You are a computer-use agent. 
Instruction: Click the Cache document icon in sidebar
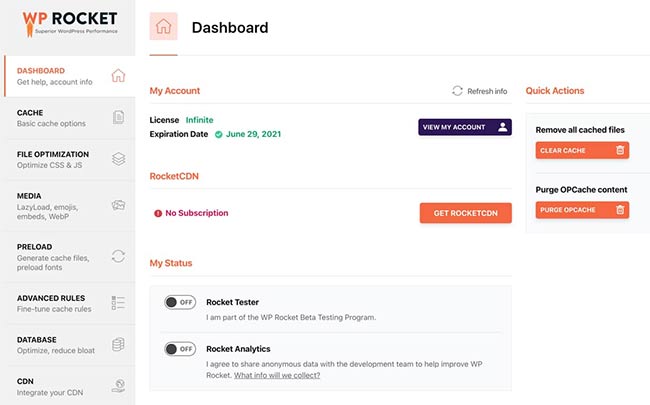pyautogui.click(x=118, y=118)
